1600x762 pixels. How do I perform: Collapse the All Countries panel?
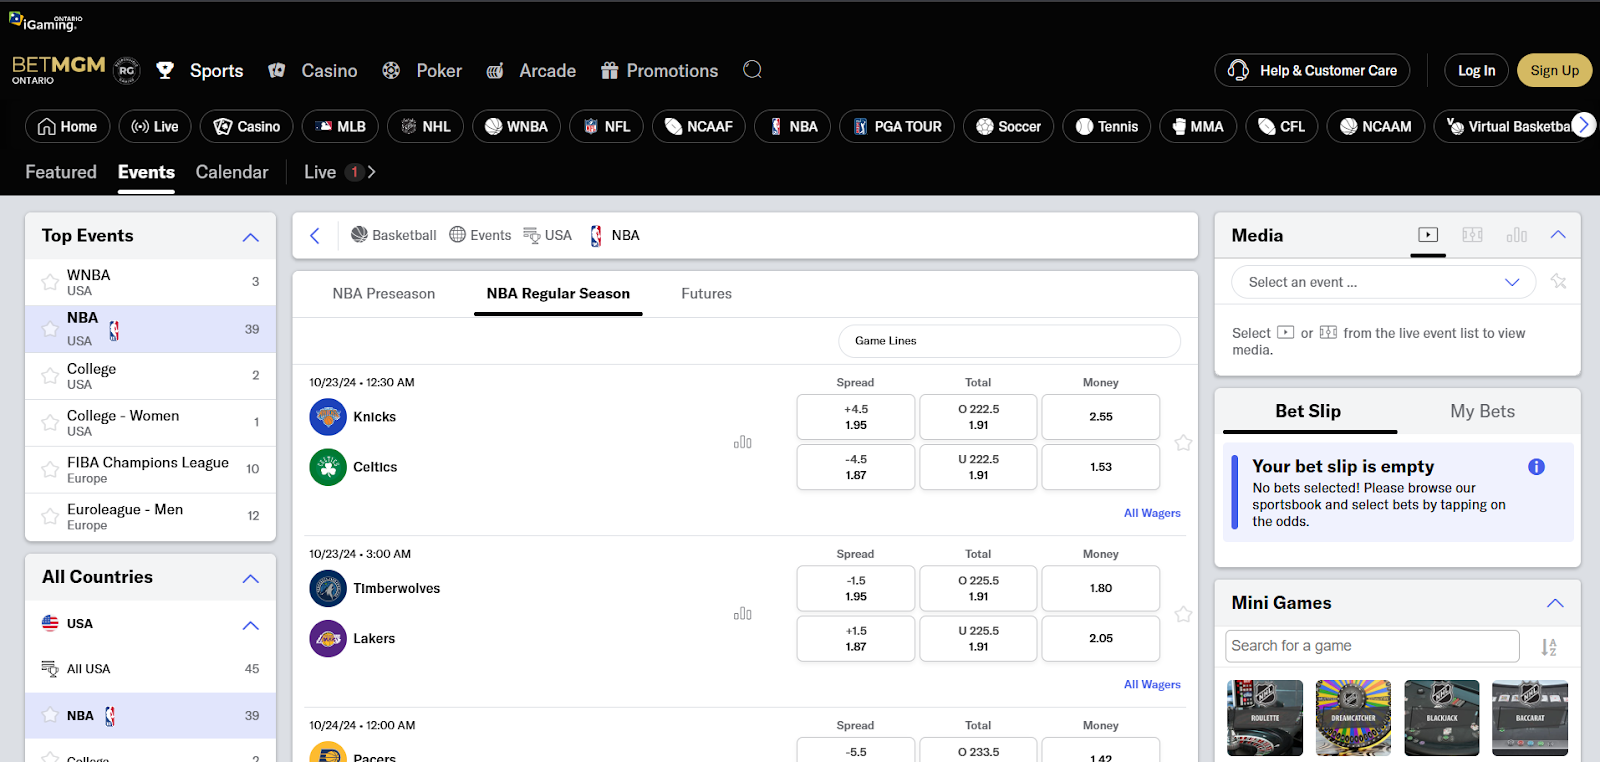click(250, 578)
